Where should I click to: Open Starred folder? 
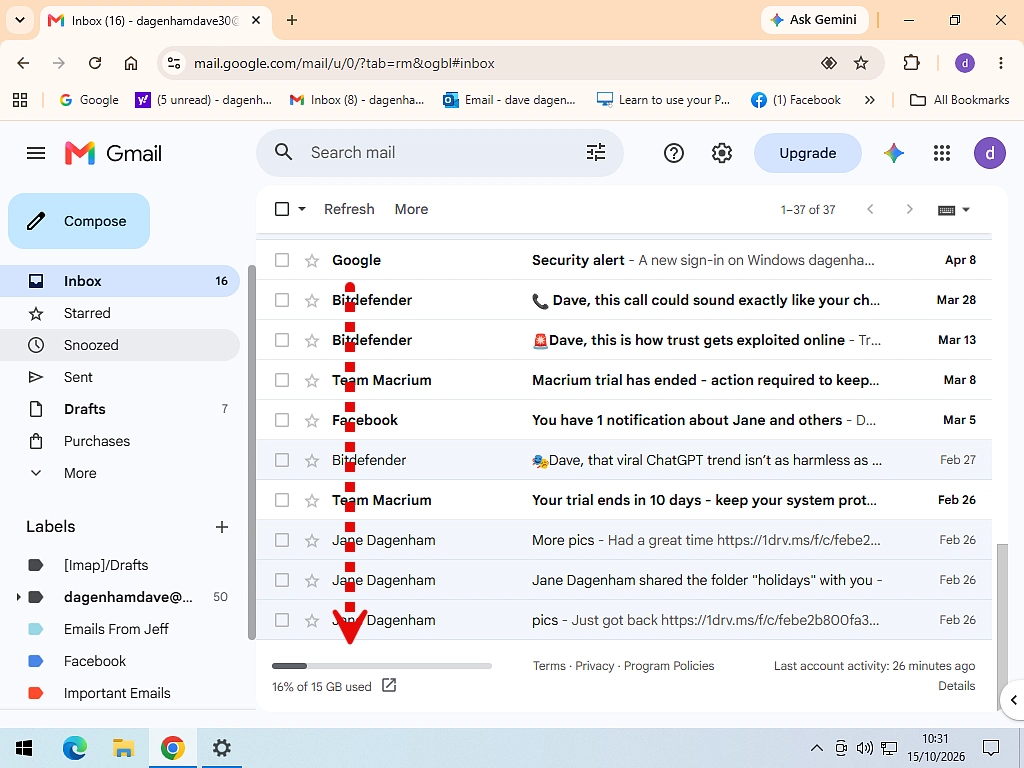(120, 313)
